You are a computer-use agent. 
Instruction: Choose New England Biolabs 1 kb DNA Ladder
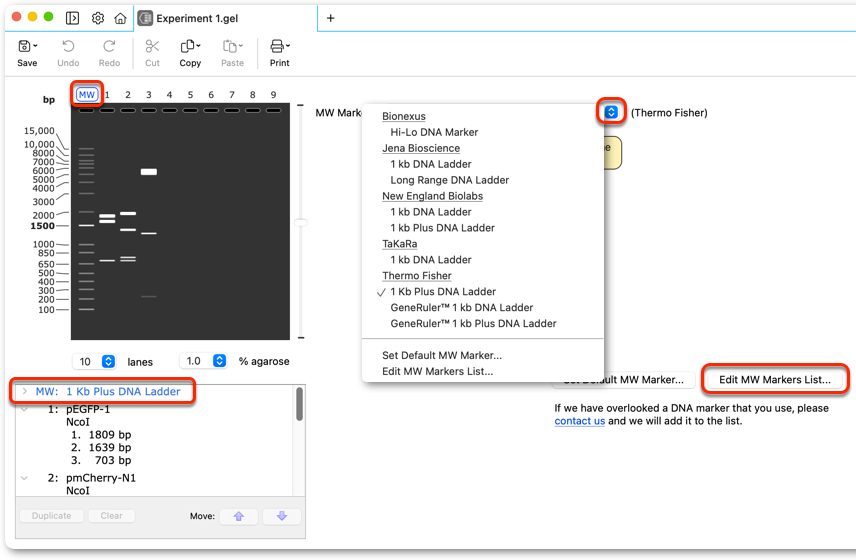pos(431,212)
